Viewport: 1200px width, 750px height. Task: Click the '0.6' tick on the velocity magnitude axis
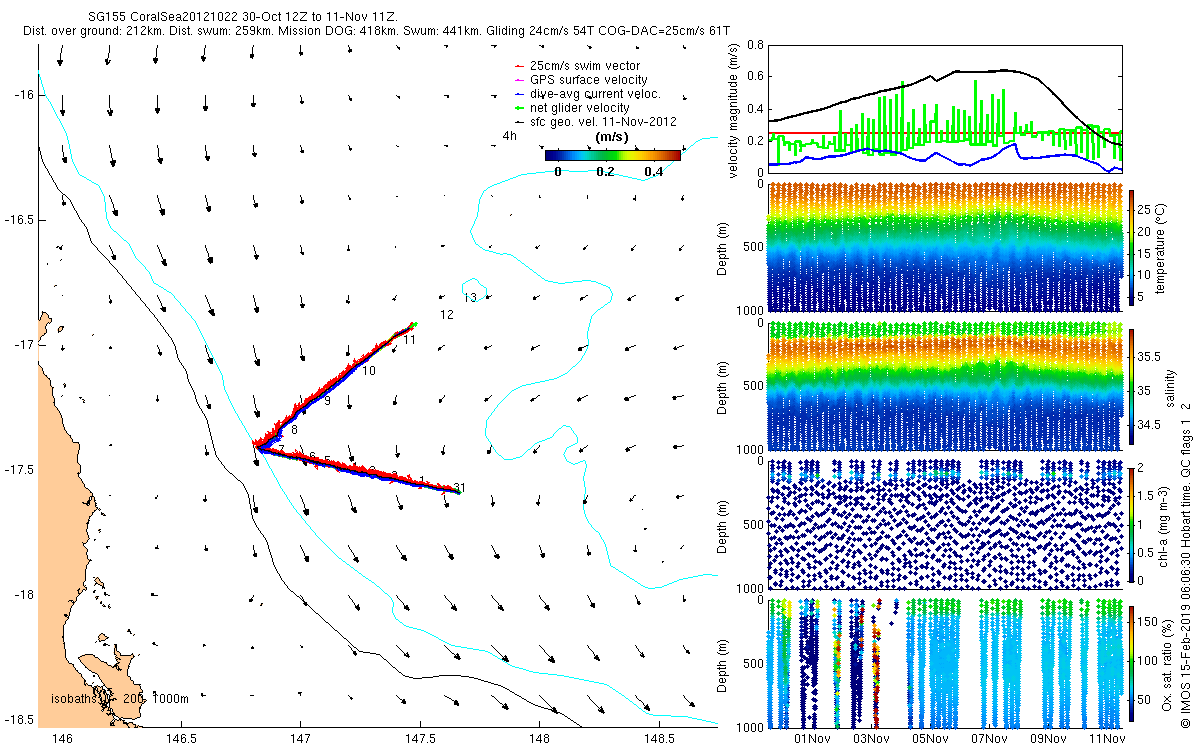click(x=754, y=77)
